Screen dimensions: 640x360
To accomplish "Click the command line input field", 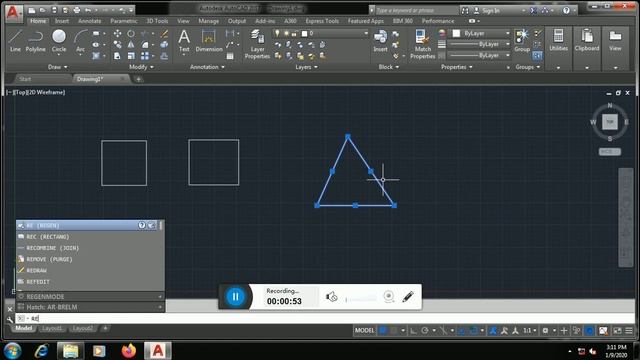I will pos(324,318).
